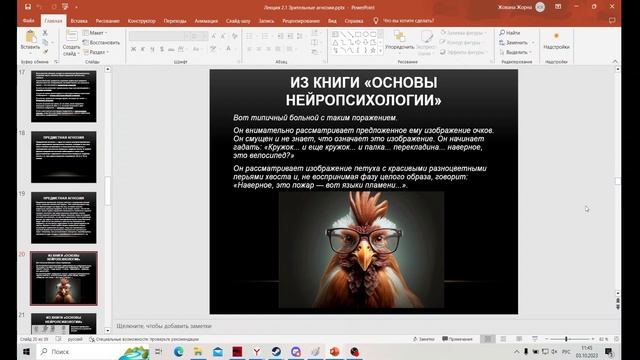The image size is (640, 360).
Task: Open Microsoft Edge from taskbar
Action: 178,351
